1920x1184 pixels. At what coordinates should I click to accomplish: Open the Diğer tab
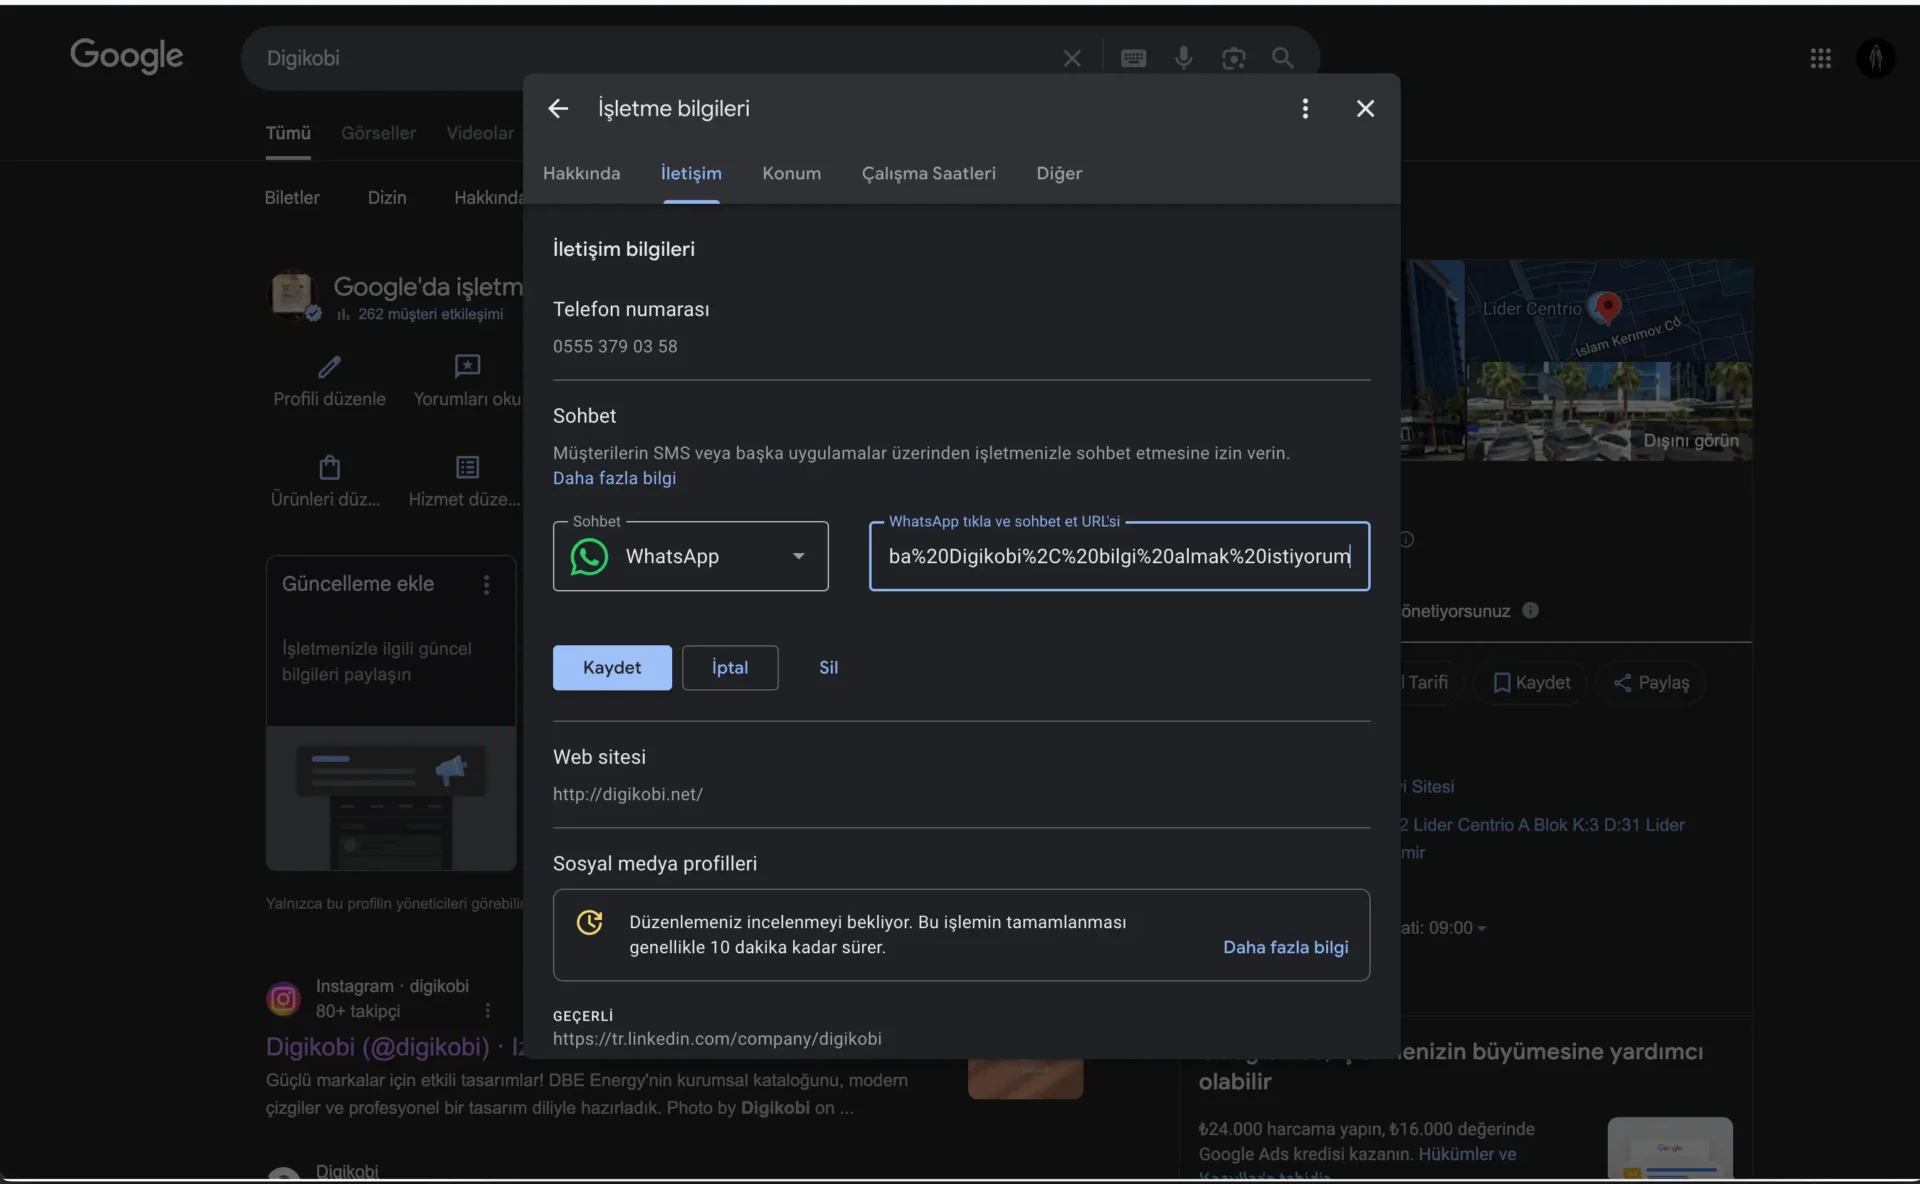(1059, 173)
